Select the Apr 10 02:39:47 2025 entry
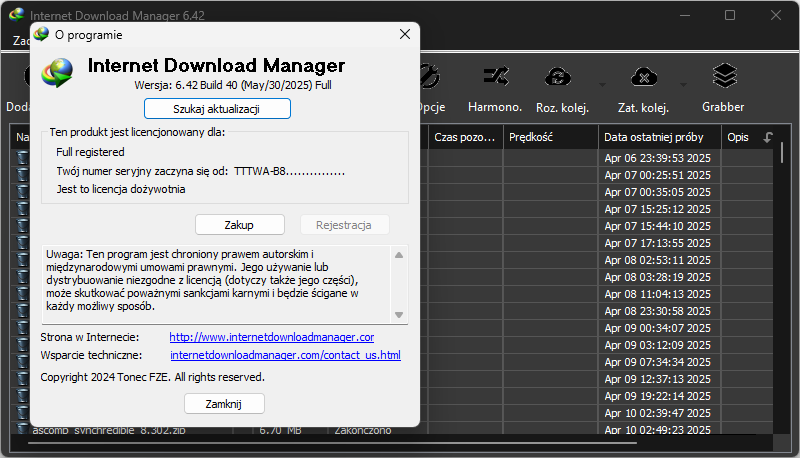Viewport: 800px width, 458px height. [658, 413]
